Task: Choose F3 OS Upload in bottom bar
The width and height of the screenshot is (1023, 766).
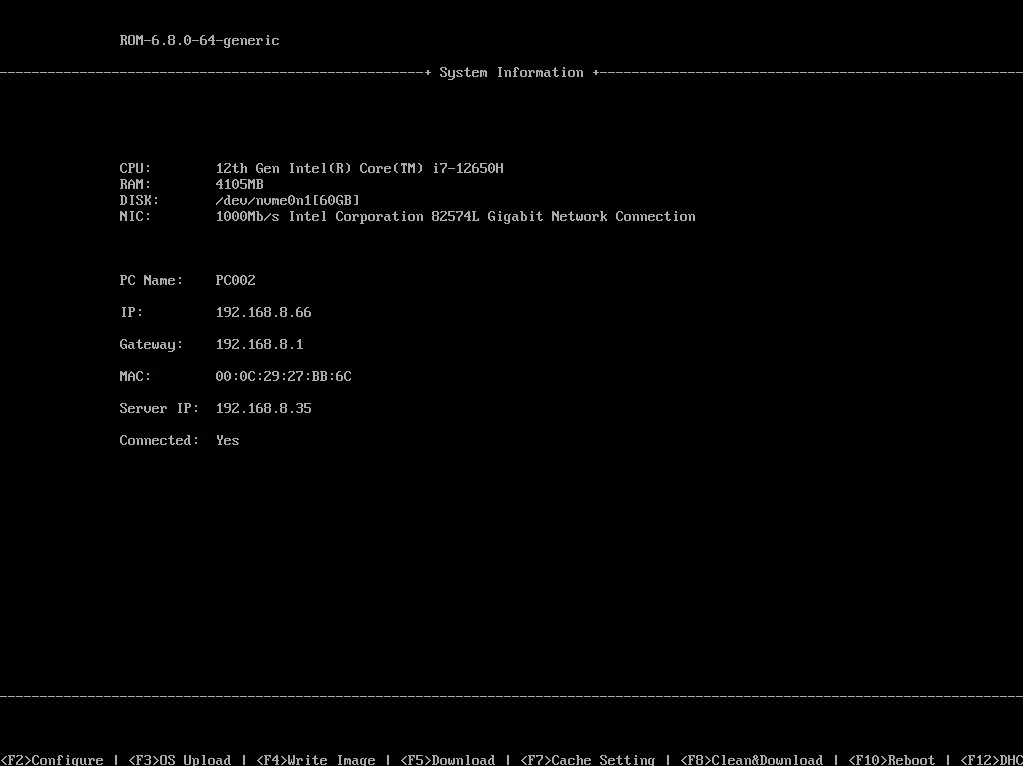Action: pos(179,759)
